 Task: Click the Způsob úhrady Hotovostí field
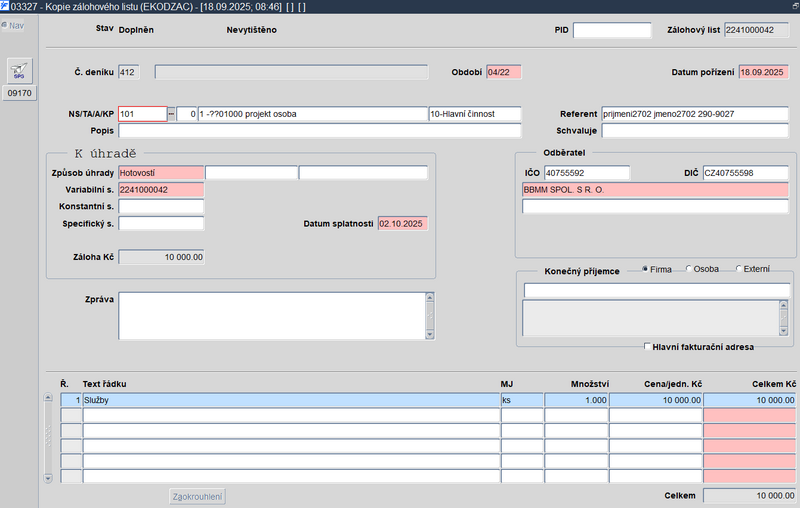point(161,173)
